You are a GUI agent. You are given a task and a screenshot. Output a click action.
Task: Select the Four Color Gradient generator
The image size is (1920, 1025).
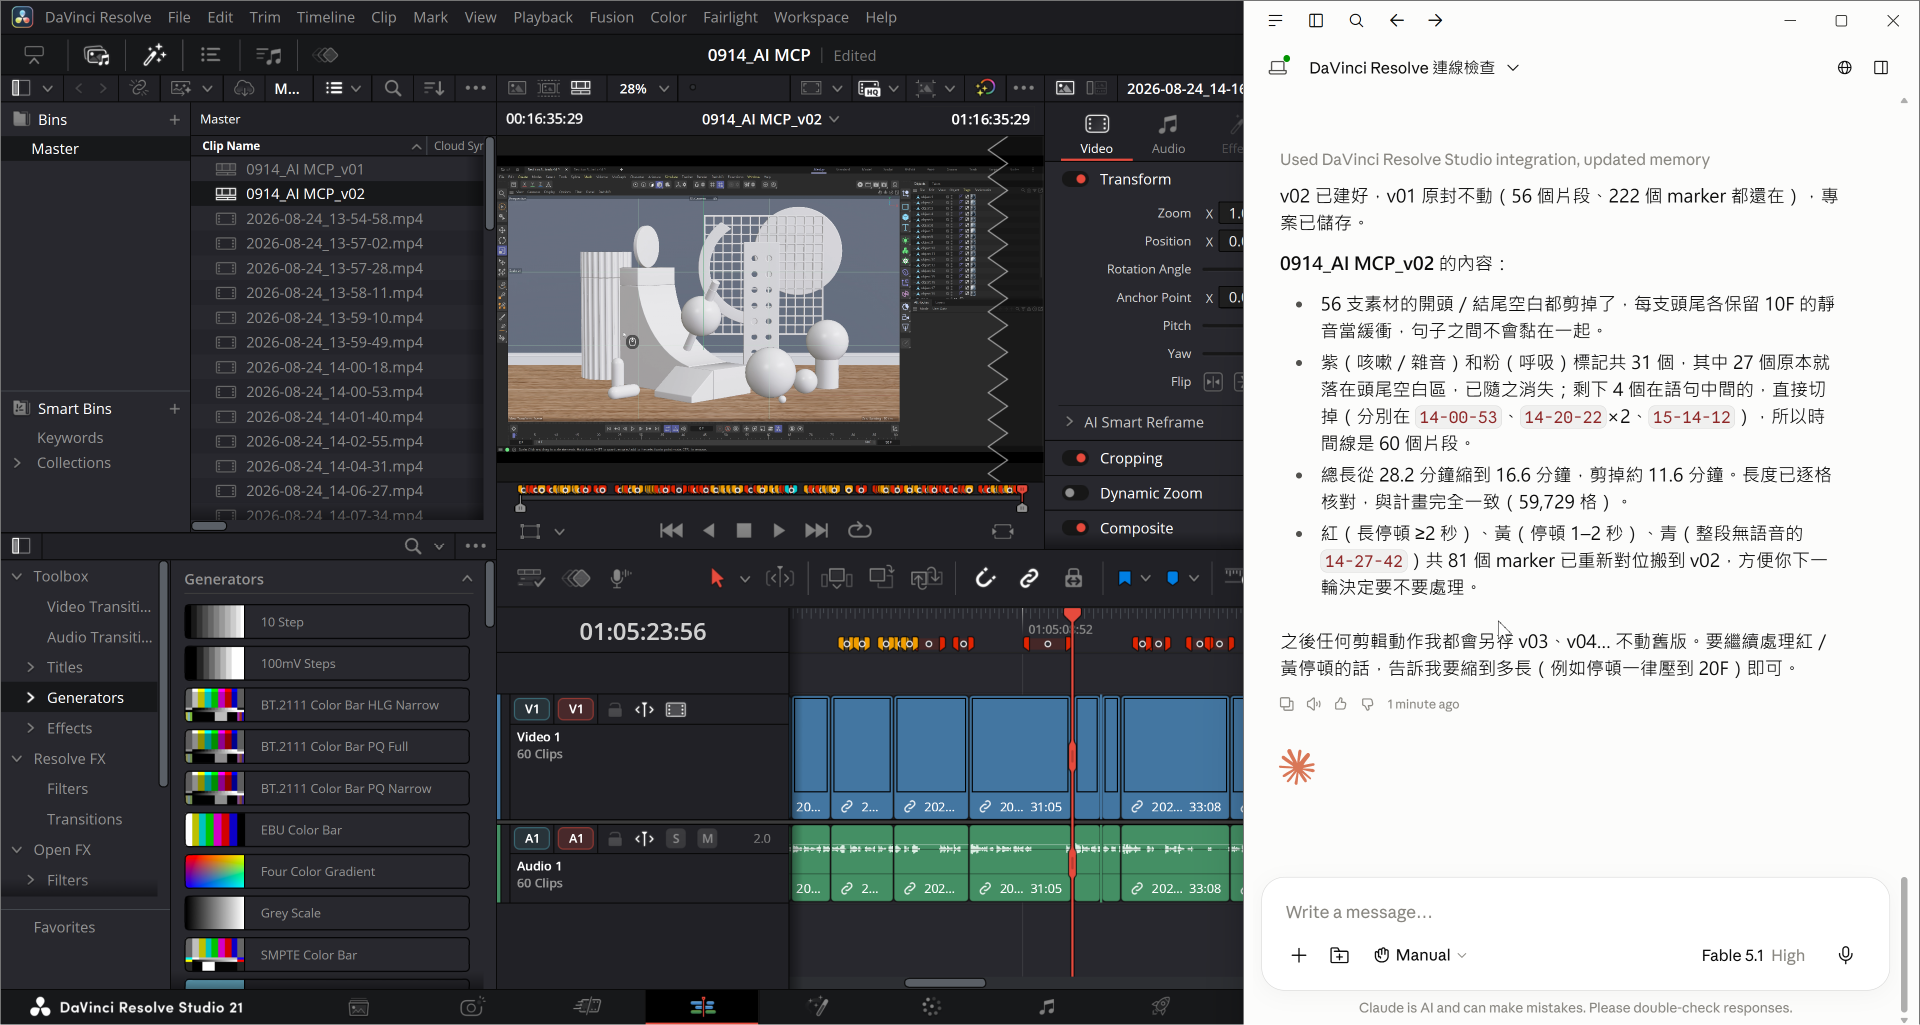click(x=327, y=872)
